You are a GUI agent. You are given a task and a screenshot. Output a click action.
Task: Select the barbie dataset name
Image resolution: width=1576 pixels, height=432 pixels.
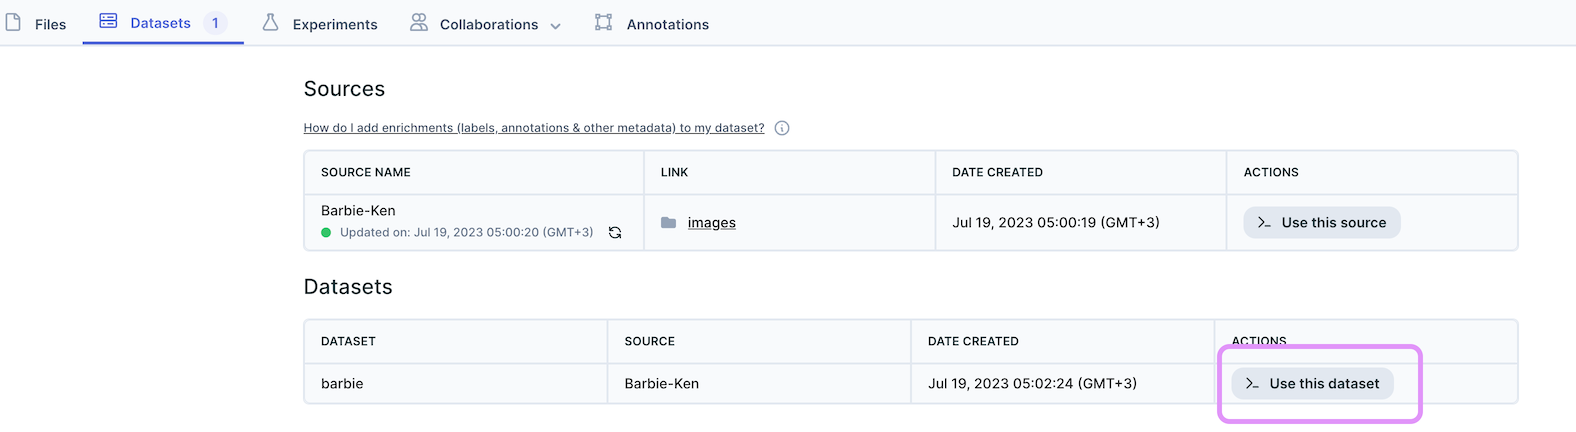[342, 384]
